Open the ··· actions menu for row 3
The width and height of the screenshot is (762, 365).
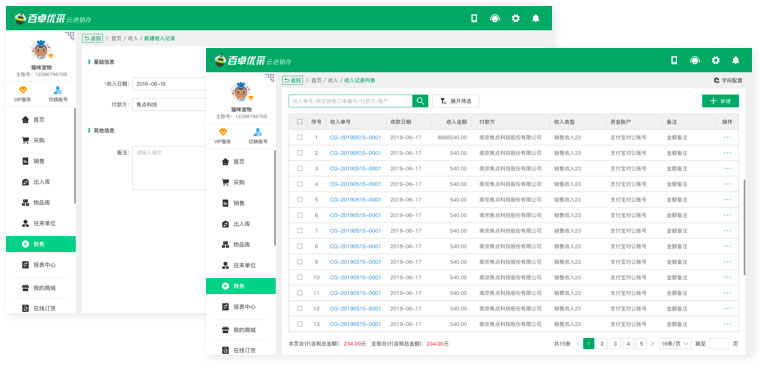click(x=727, y=169)
